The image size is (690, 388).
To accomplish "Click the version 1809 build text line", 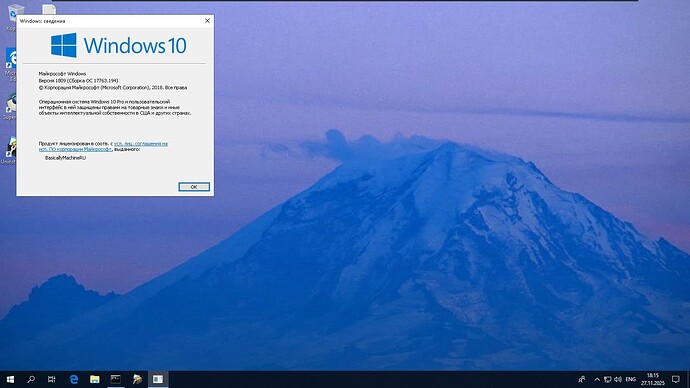I will 78,81.
